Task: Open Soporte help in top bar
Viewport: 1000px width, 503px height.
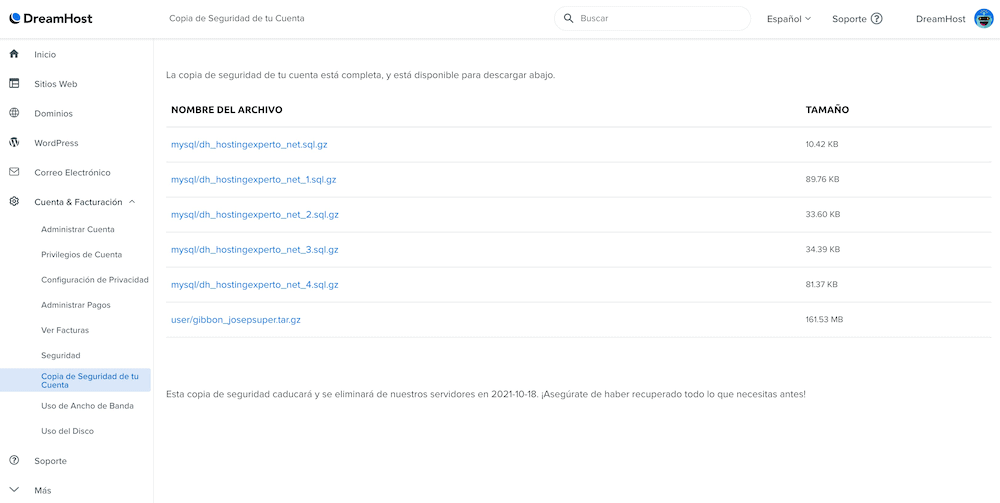Action: click(x=857, y=18)
